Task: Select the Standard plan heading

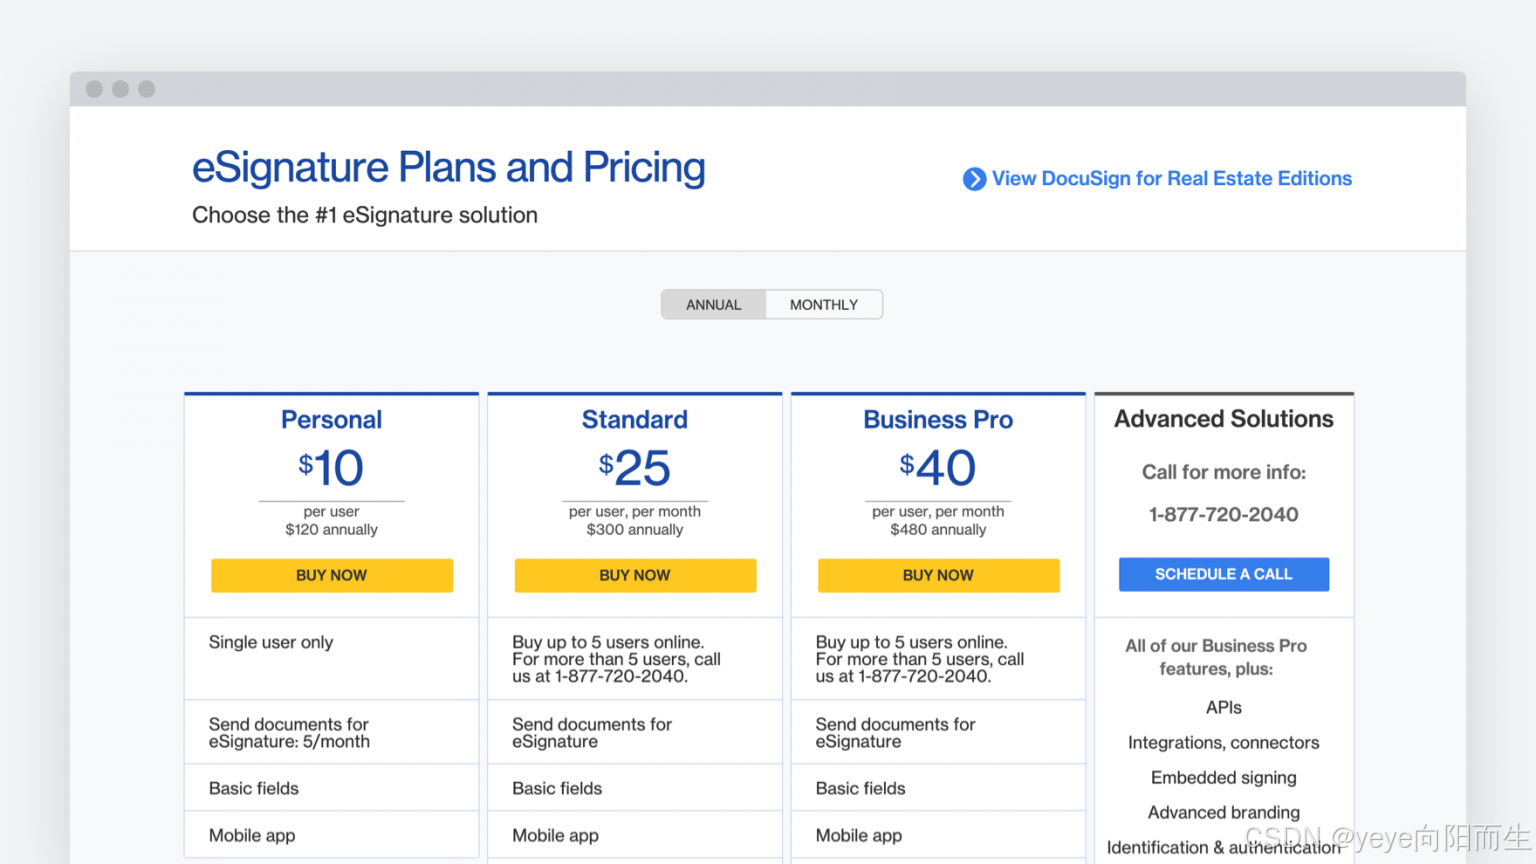Action: tap(635, 420)
